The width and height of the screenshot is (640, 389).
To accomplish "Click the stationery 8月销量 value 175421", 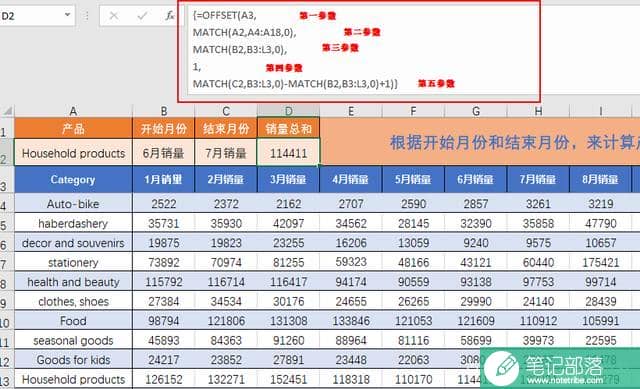I will [x=600, y=262].
